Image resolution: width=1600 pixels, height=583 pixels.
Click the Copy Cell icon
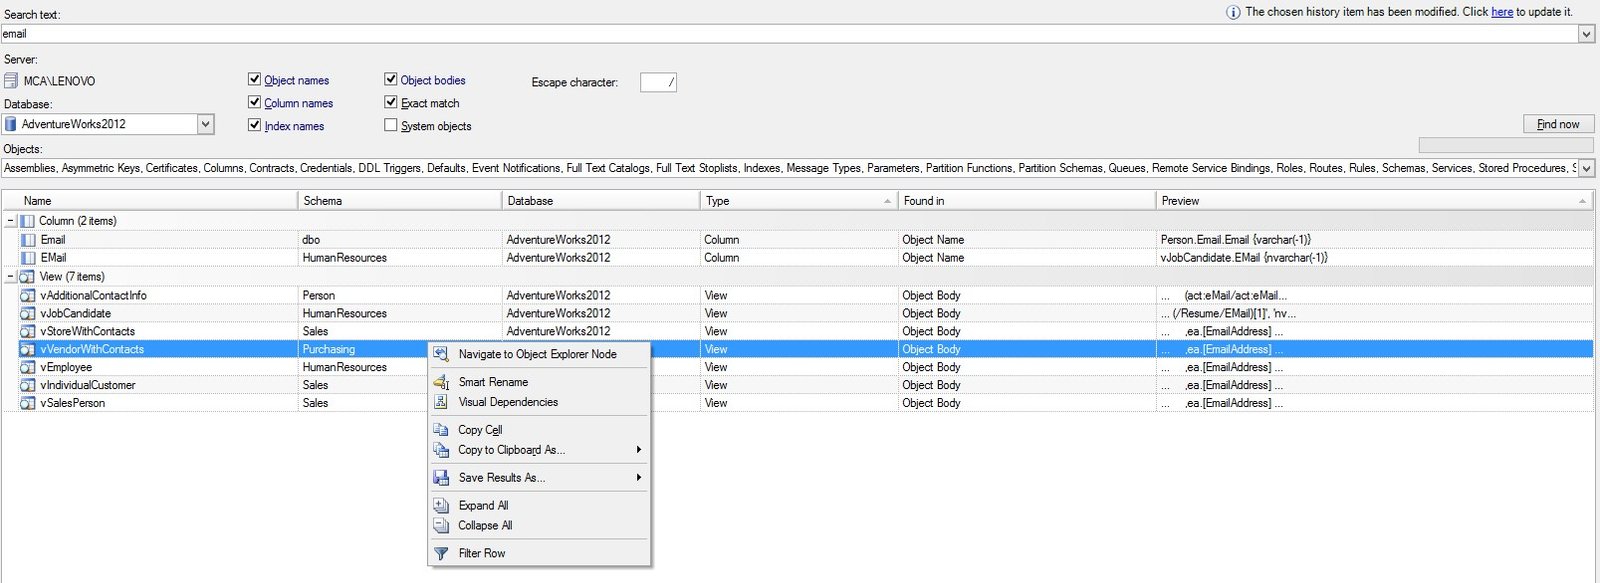[441, 430]
